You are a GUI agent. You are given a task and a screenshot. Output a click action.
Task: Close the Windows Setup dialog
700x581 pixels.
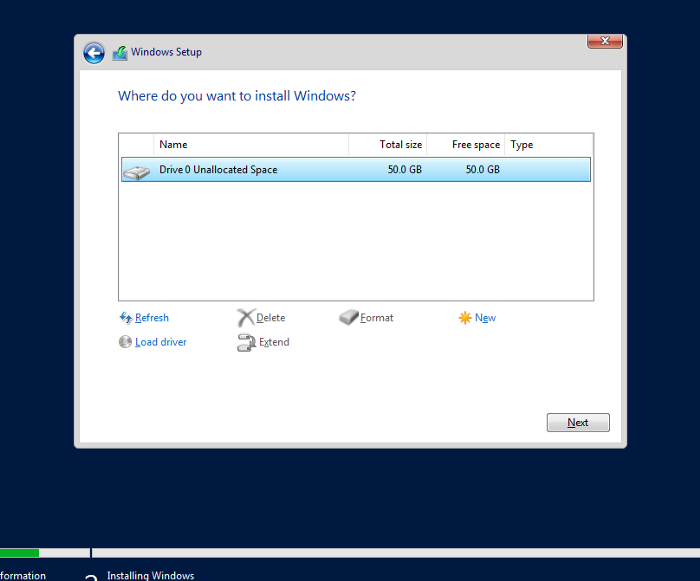(x=605, y=41)
